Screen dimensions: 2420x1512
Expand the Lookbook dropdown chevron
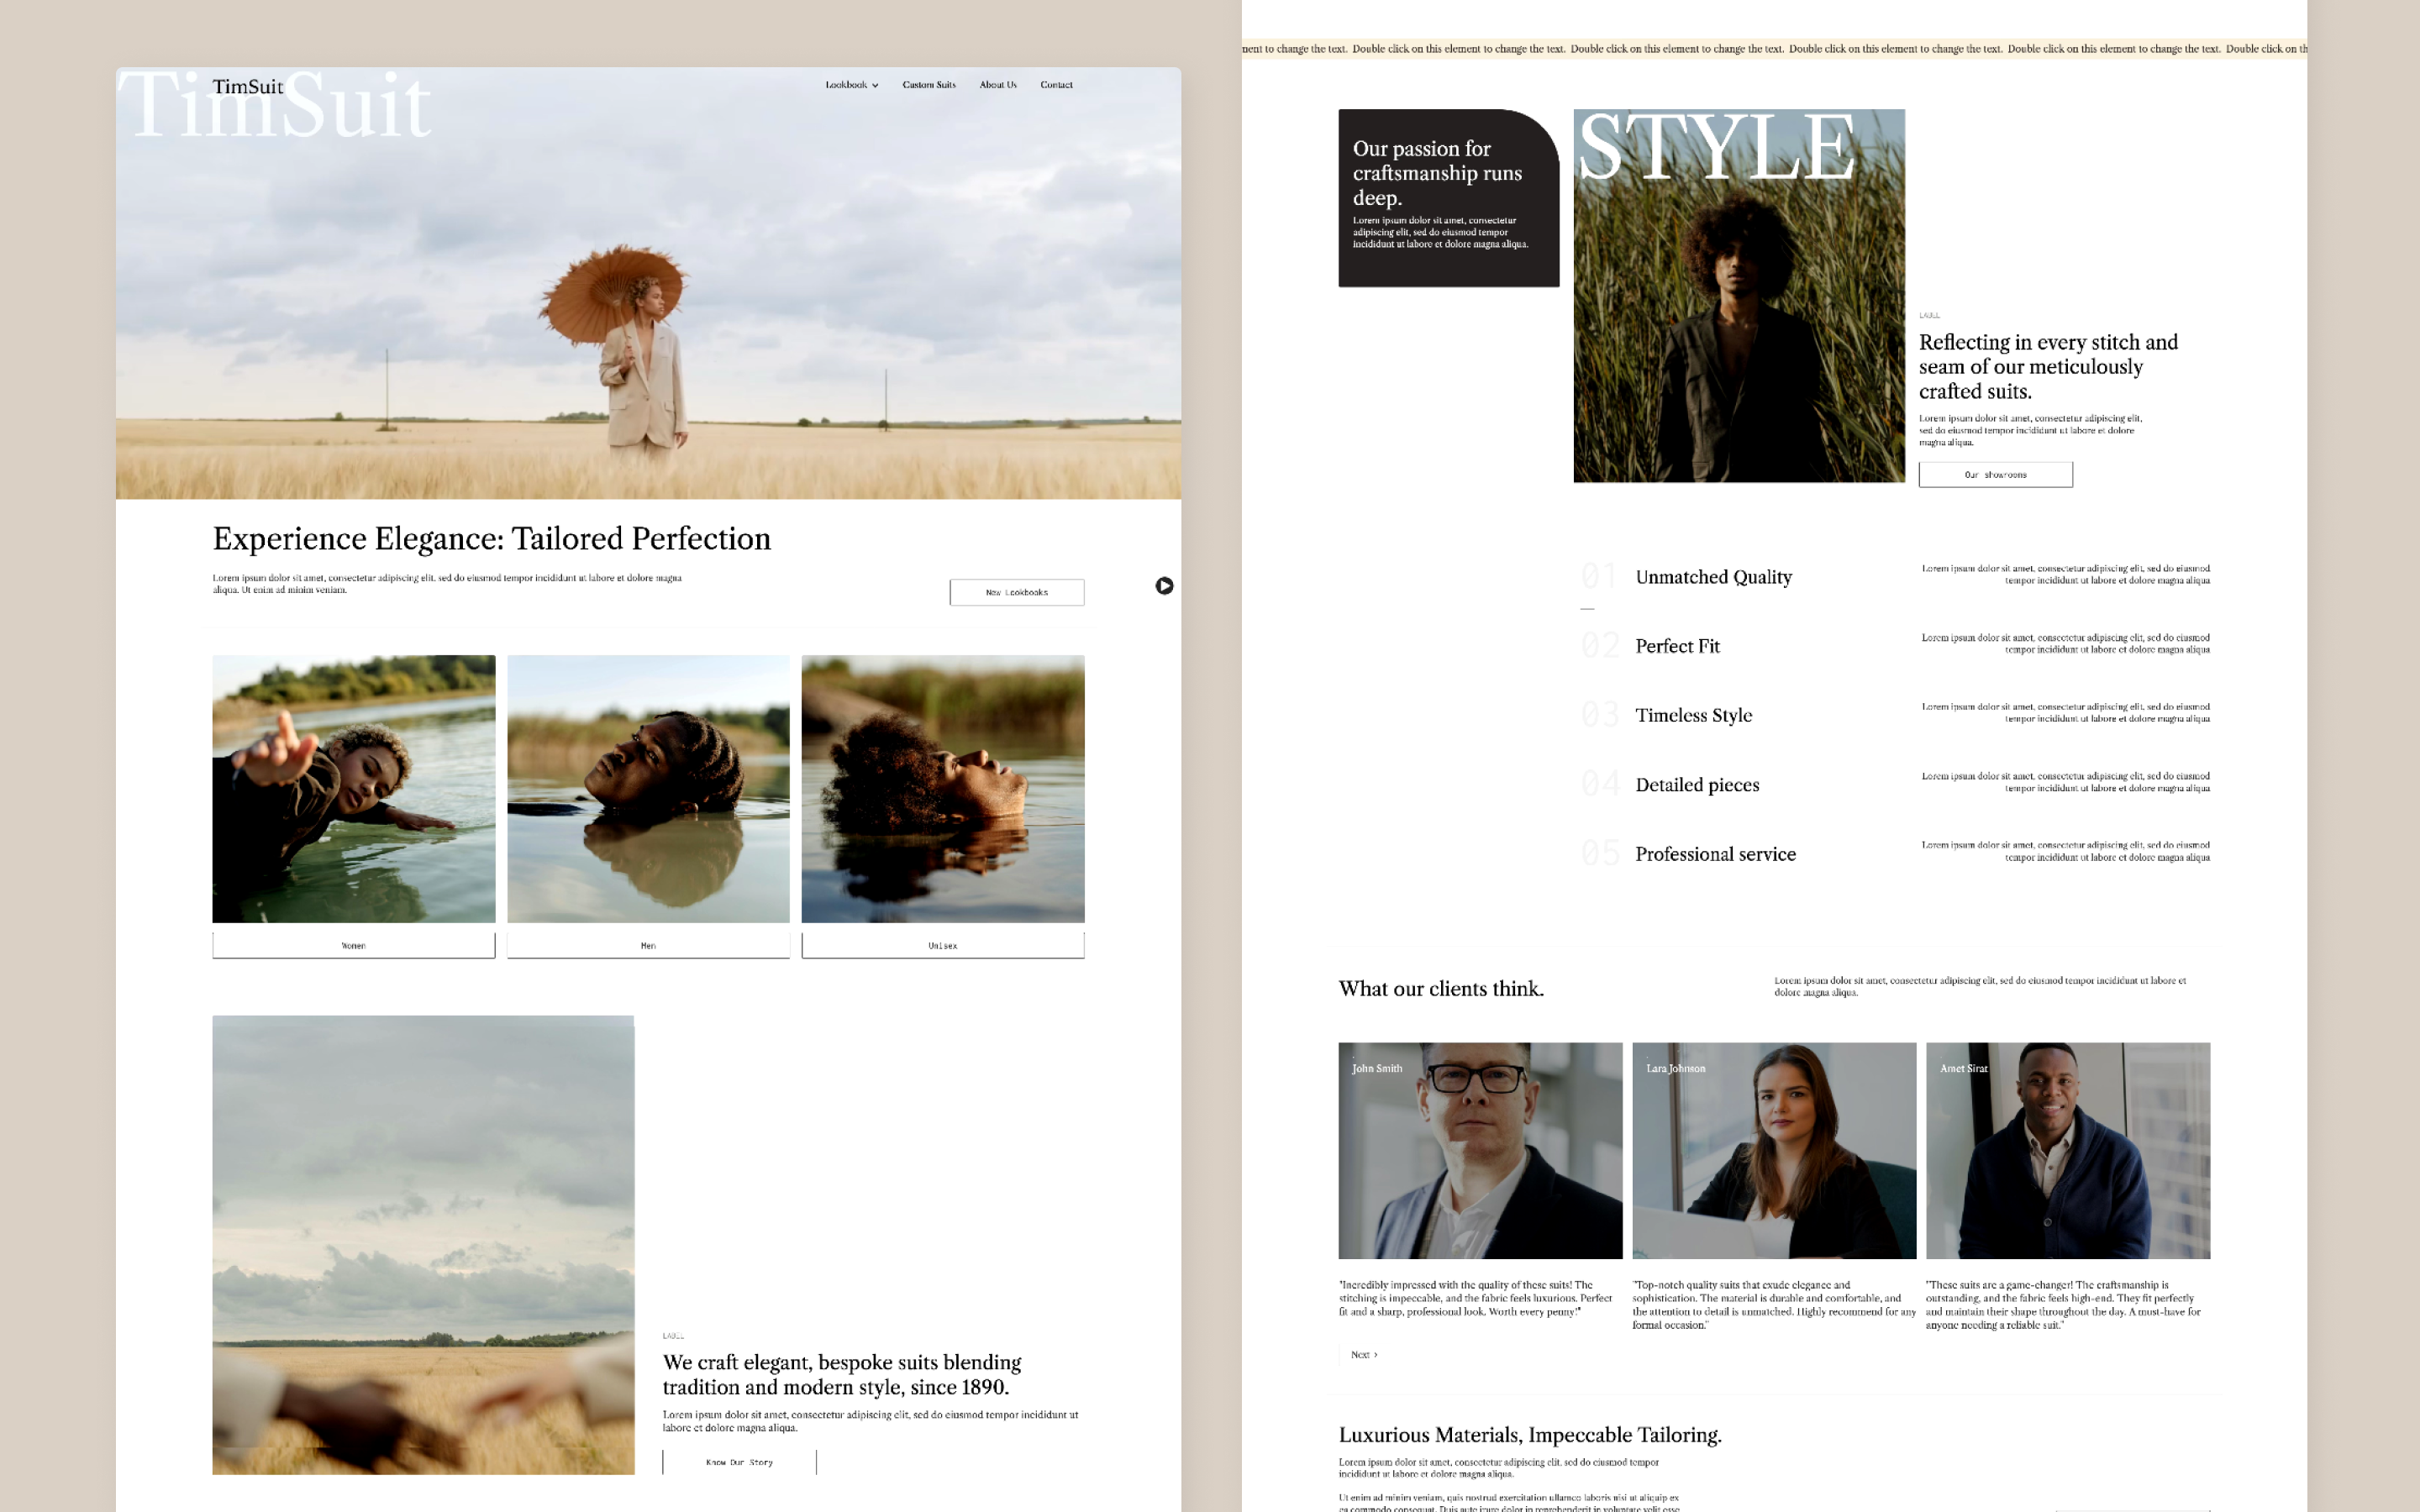875,86
